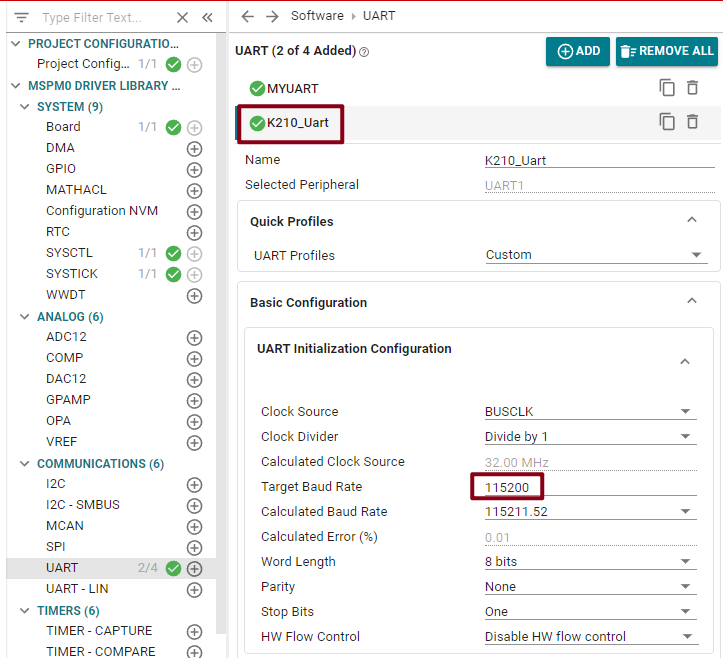Select the K210_Uart instance

[x=297, y=123]
